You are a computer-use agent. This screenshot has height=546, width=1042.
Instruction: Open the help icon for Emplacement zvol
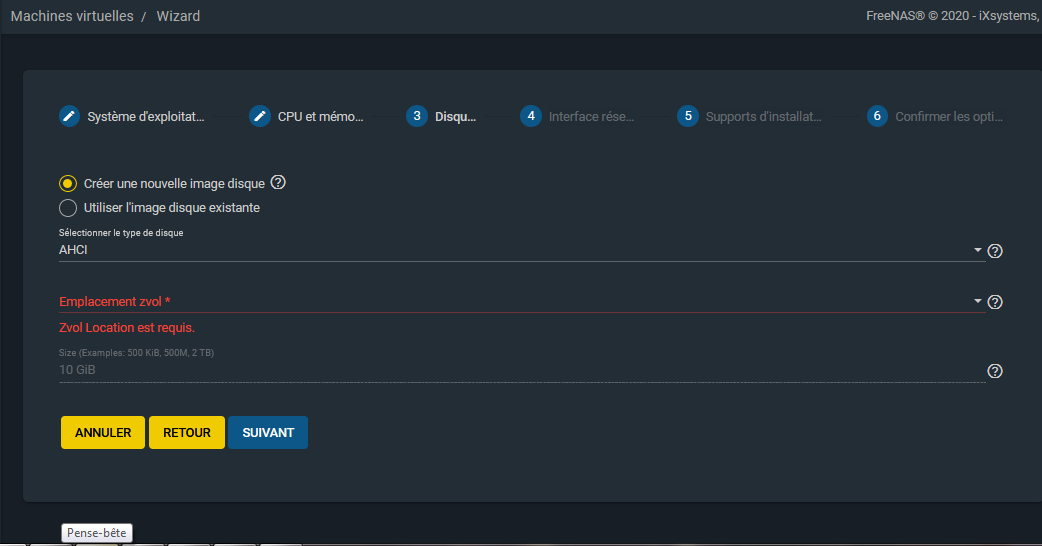[995, 302]
